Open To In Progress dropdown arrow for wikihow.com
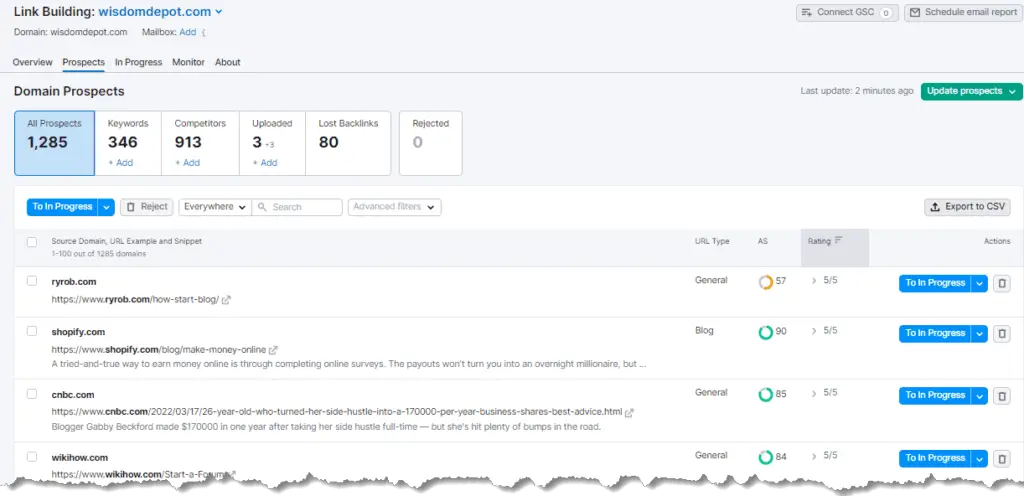Image resolution: width=1024 pixels, height=496 pixels. point(979,458)
